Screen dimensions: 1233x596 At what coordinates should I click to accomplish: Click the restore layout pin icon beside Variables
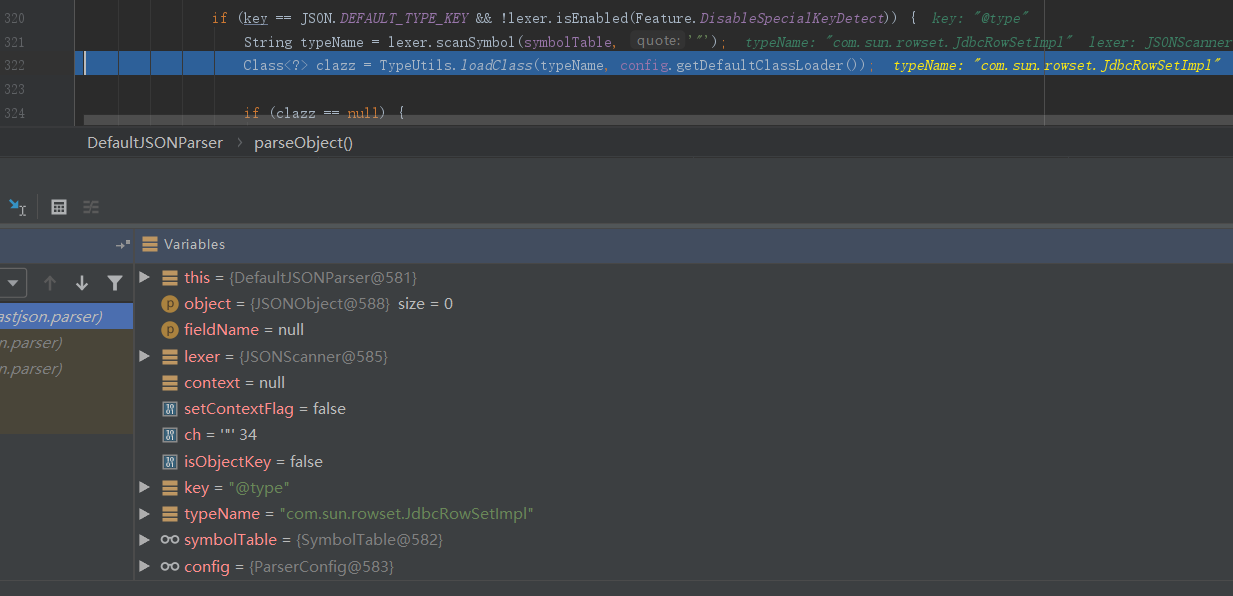(x=122, y=244)
